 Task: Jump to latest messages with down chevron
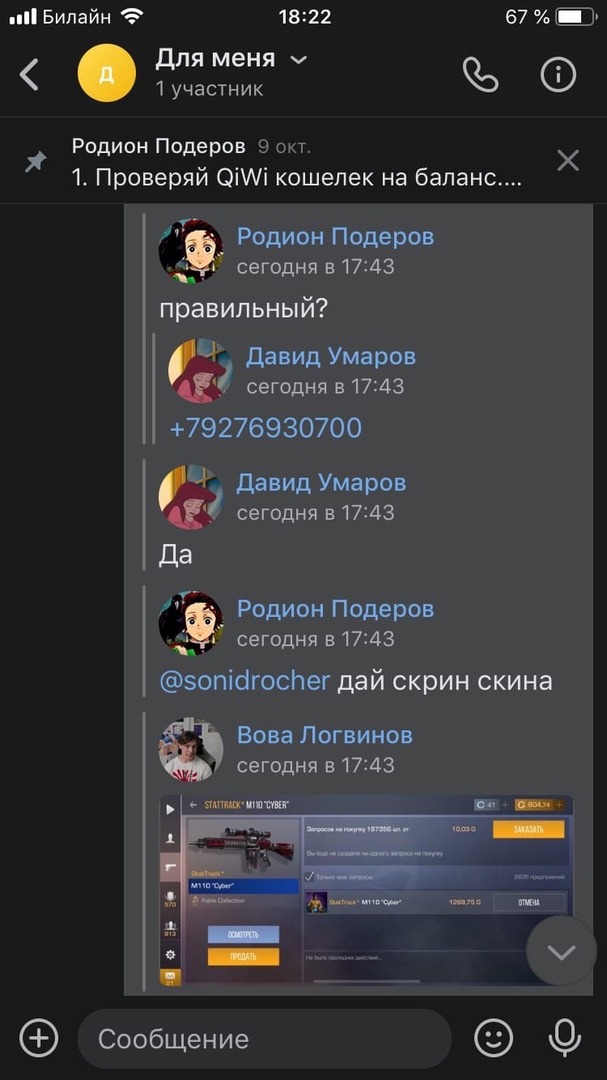tap(562, 951)
